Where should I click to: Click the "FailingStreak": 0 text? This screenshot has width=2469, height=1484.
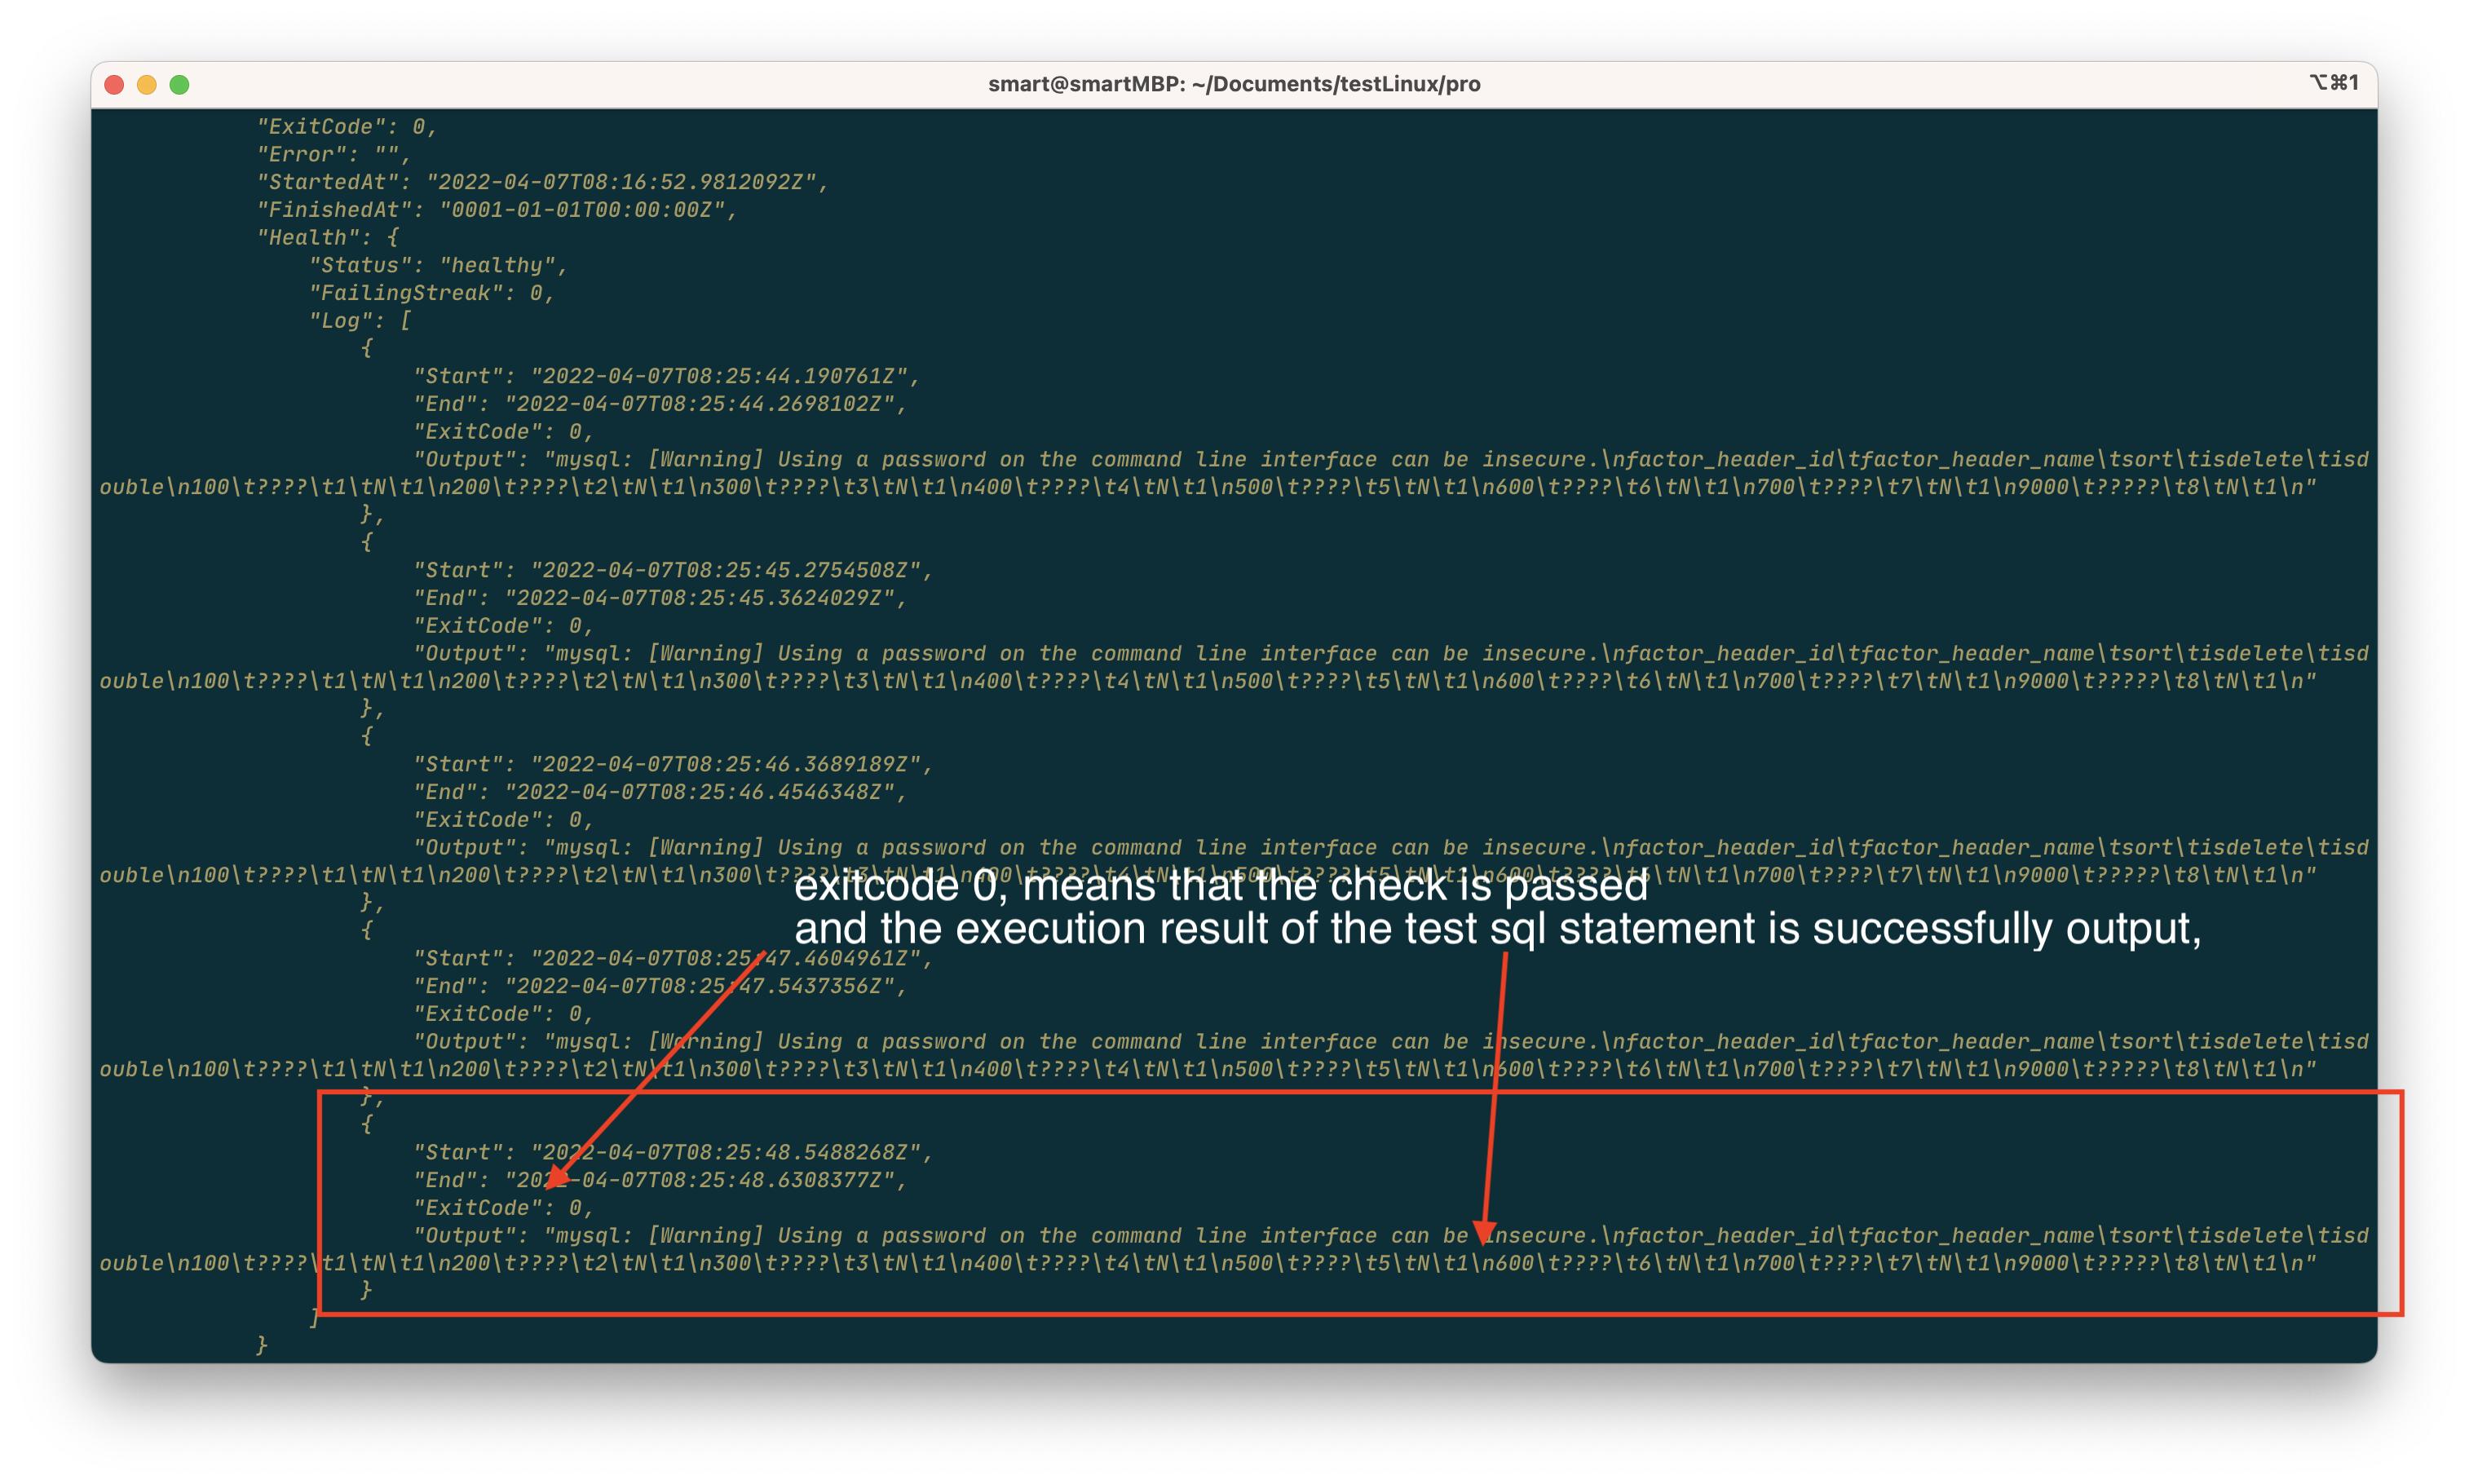pos(431,293)
